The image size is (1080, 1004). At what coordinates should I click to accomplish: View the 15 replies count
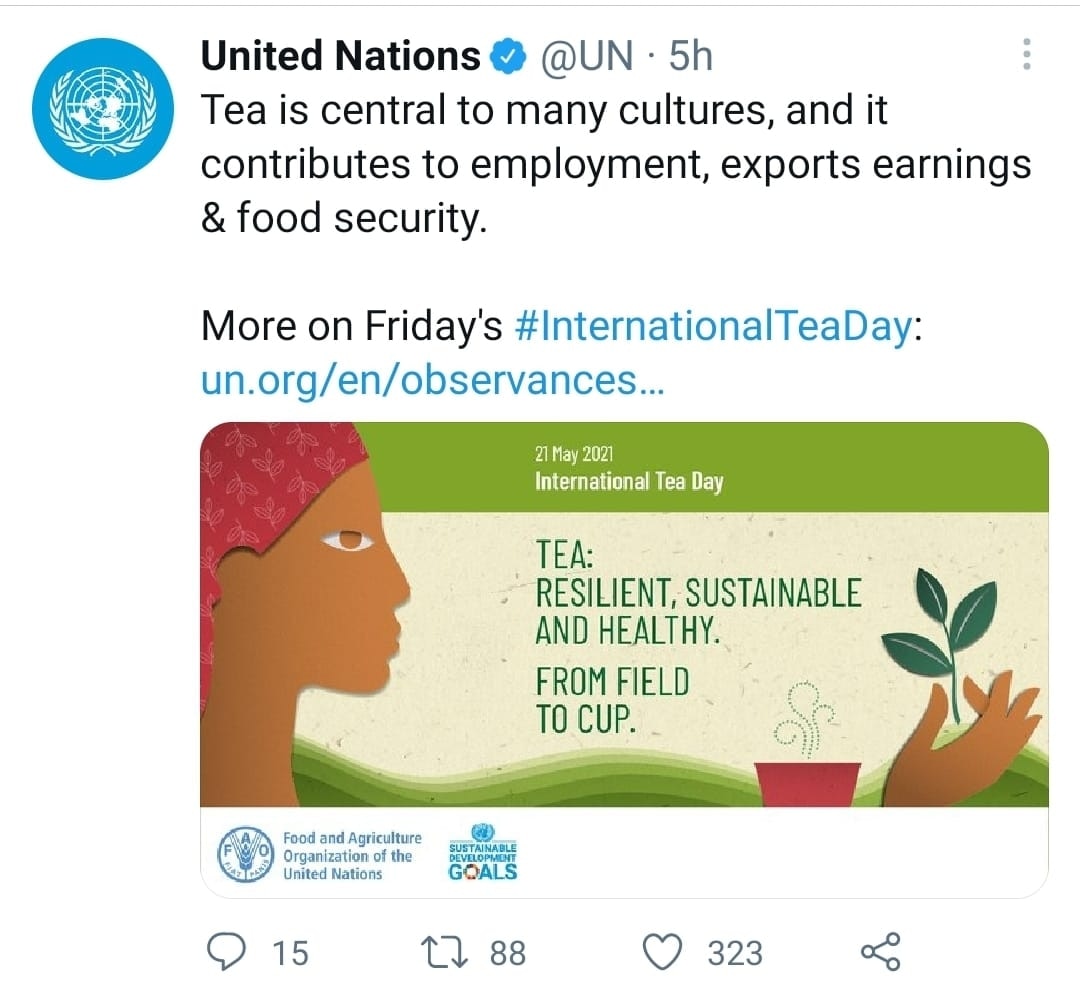pyautogui.click(x=291, y=953)
